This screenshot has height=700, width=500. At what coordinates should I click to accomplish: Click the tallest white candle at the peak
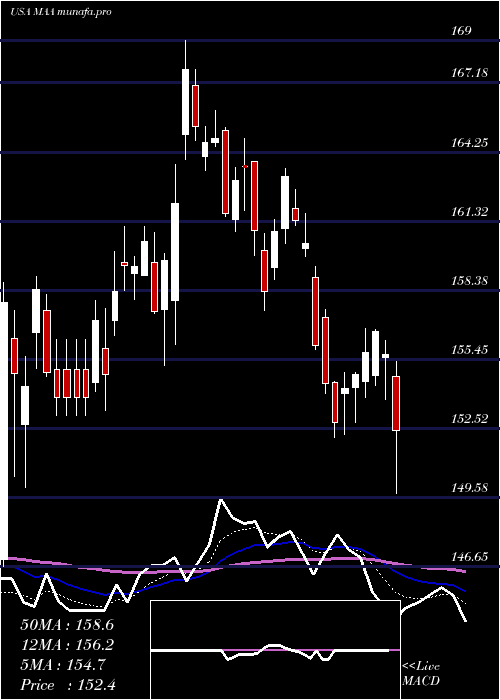pyautogui.click(x=185, y=100)
